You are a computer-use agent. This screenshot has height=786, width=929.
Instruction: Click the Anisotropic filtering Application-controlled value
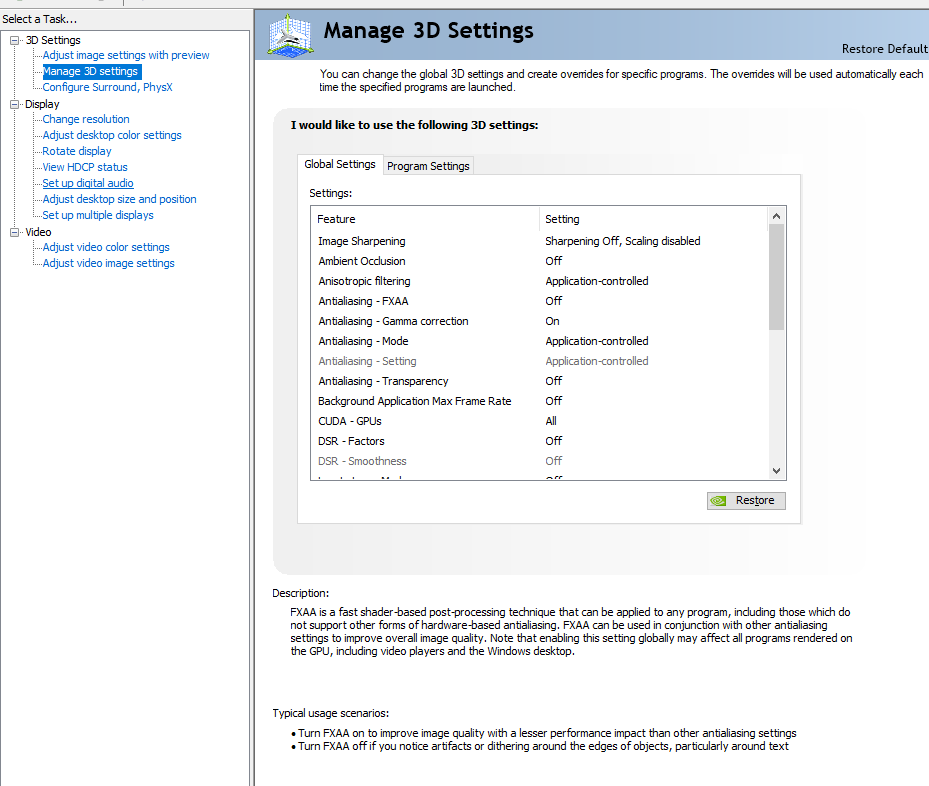(x=597, y=281)
